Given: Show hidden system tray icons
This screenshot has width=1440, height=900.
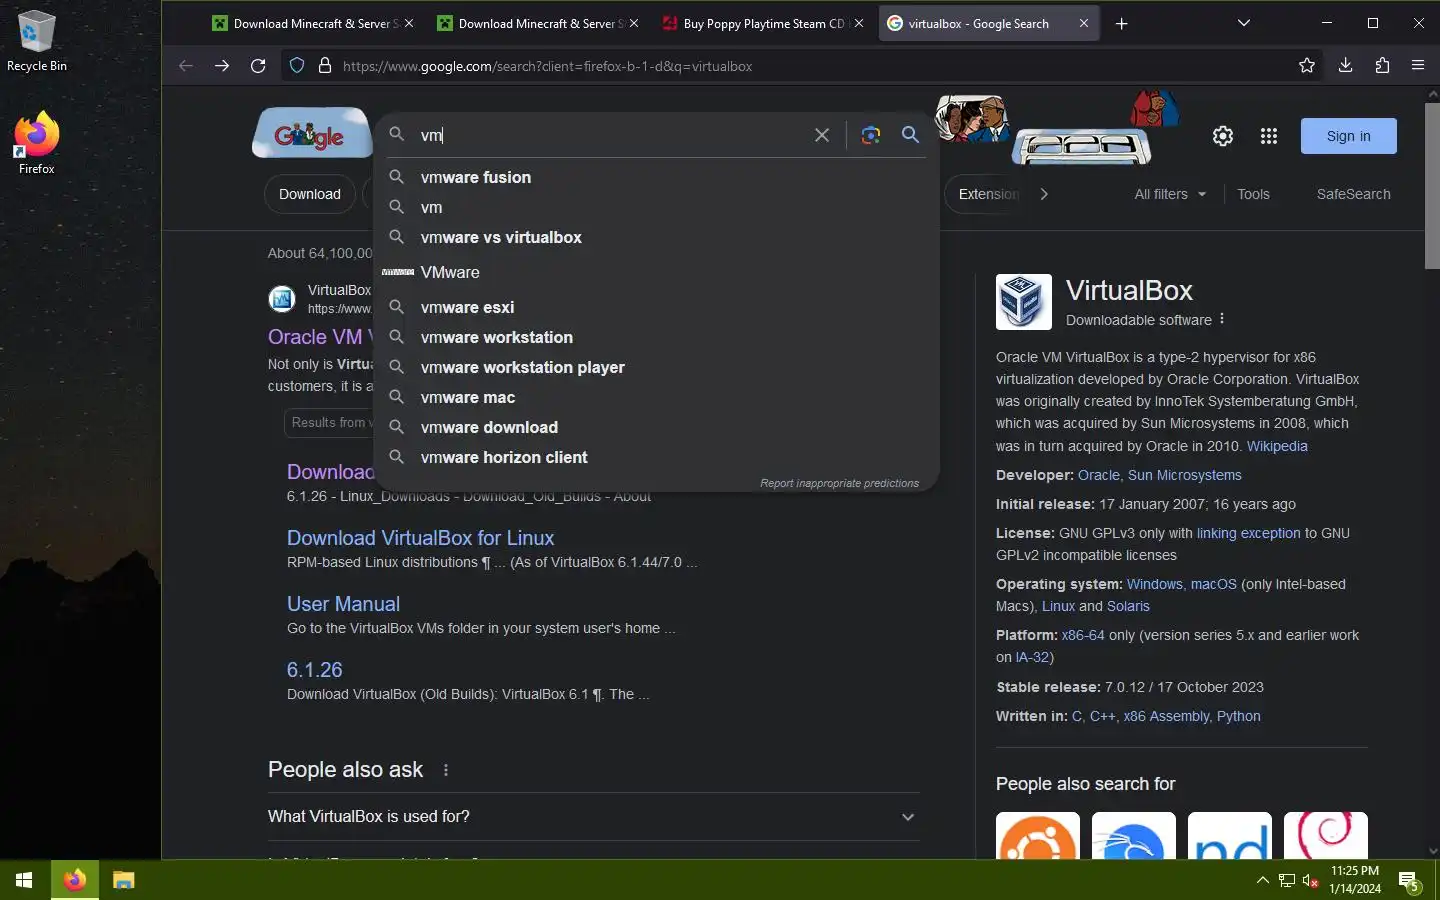Looking at the screenshot, I should coord(1263,881).
